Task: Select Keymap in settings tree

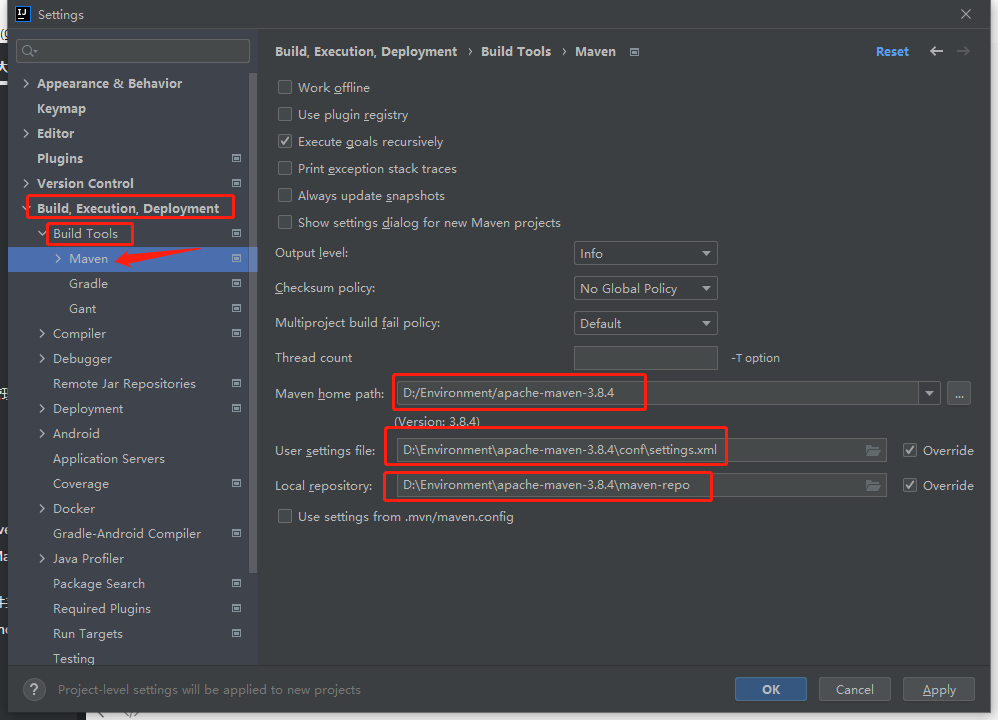Action: pyautogui.click(x=61, y=109)
